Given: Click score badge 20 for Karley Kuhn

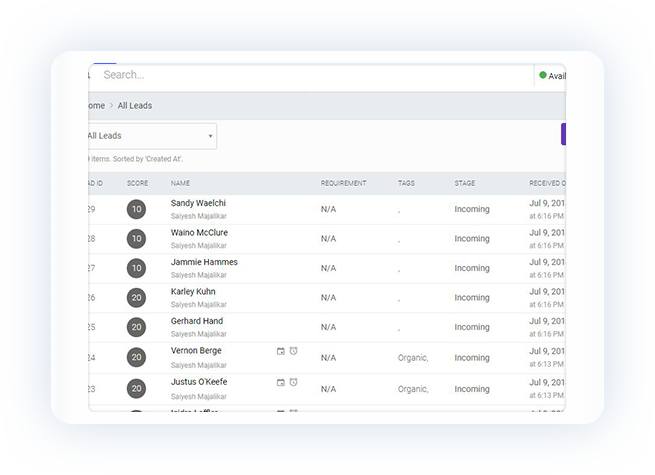Looking at the screenshot, I should (136, 298).
